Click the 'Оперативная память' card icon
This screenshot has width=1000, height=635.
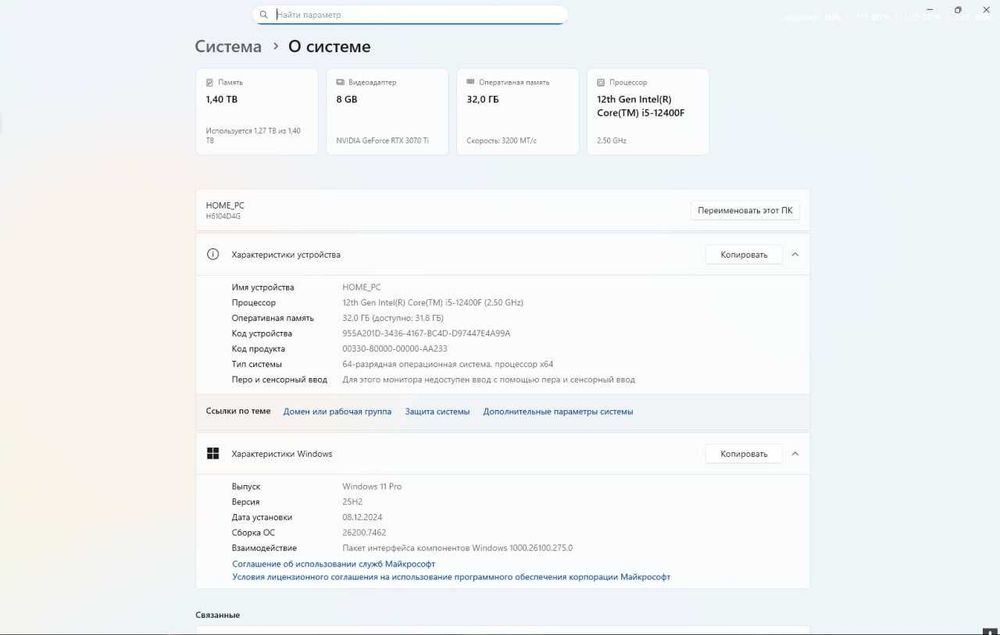coord(470,82)
